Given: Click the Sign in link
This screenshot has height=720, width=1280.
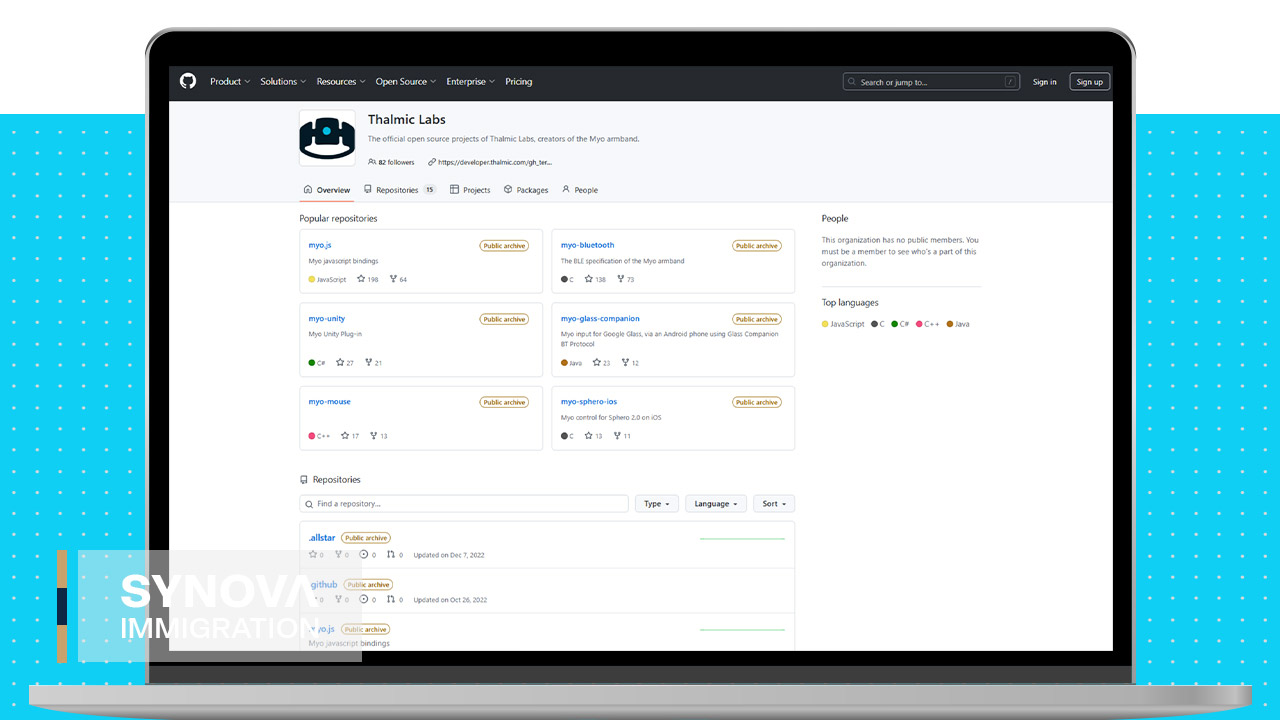Looking at the screenshot, I should click(x=1045, y=82).
